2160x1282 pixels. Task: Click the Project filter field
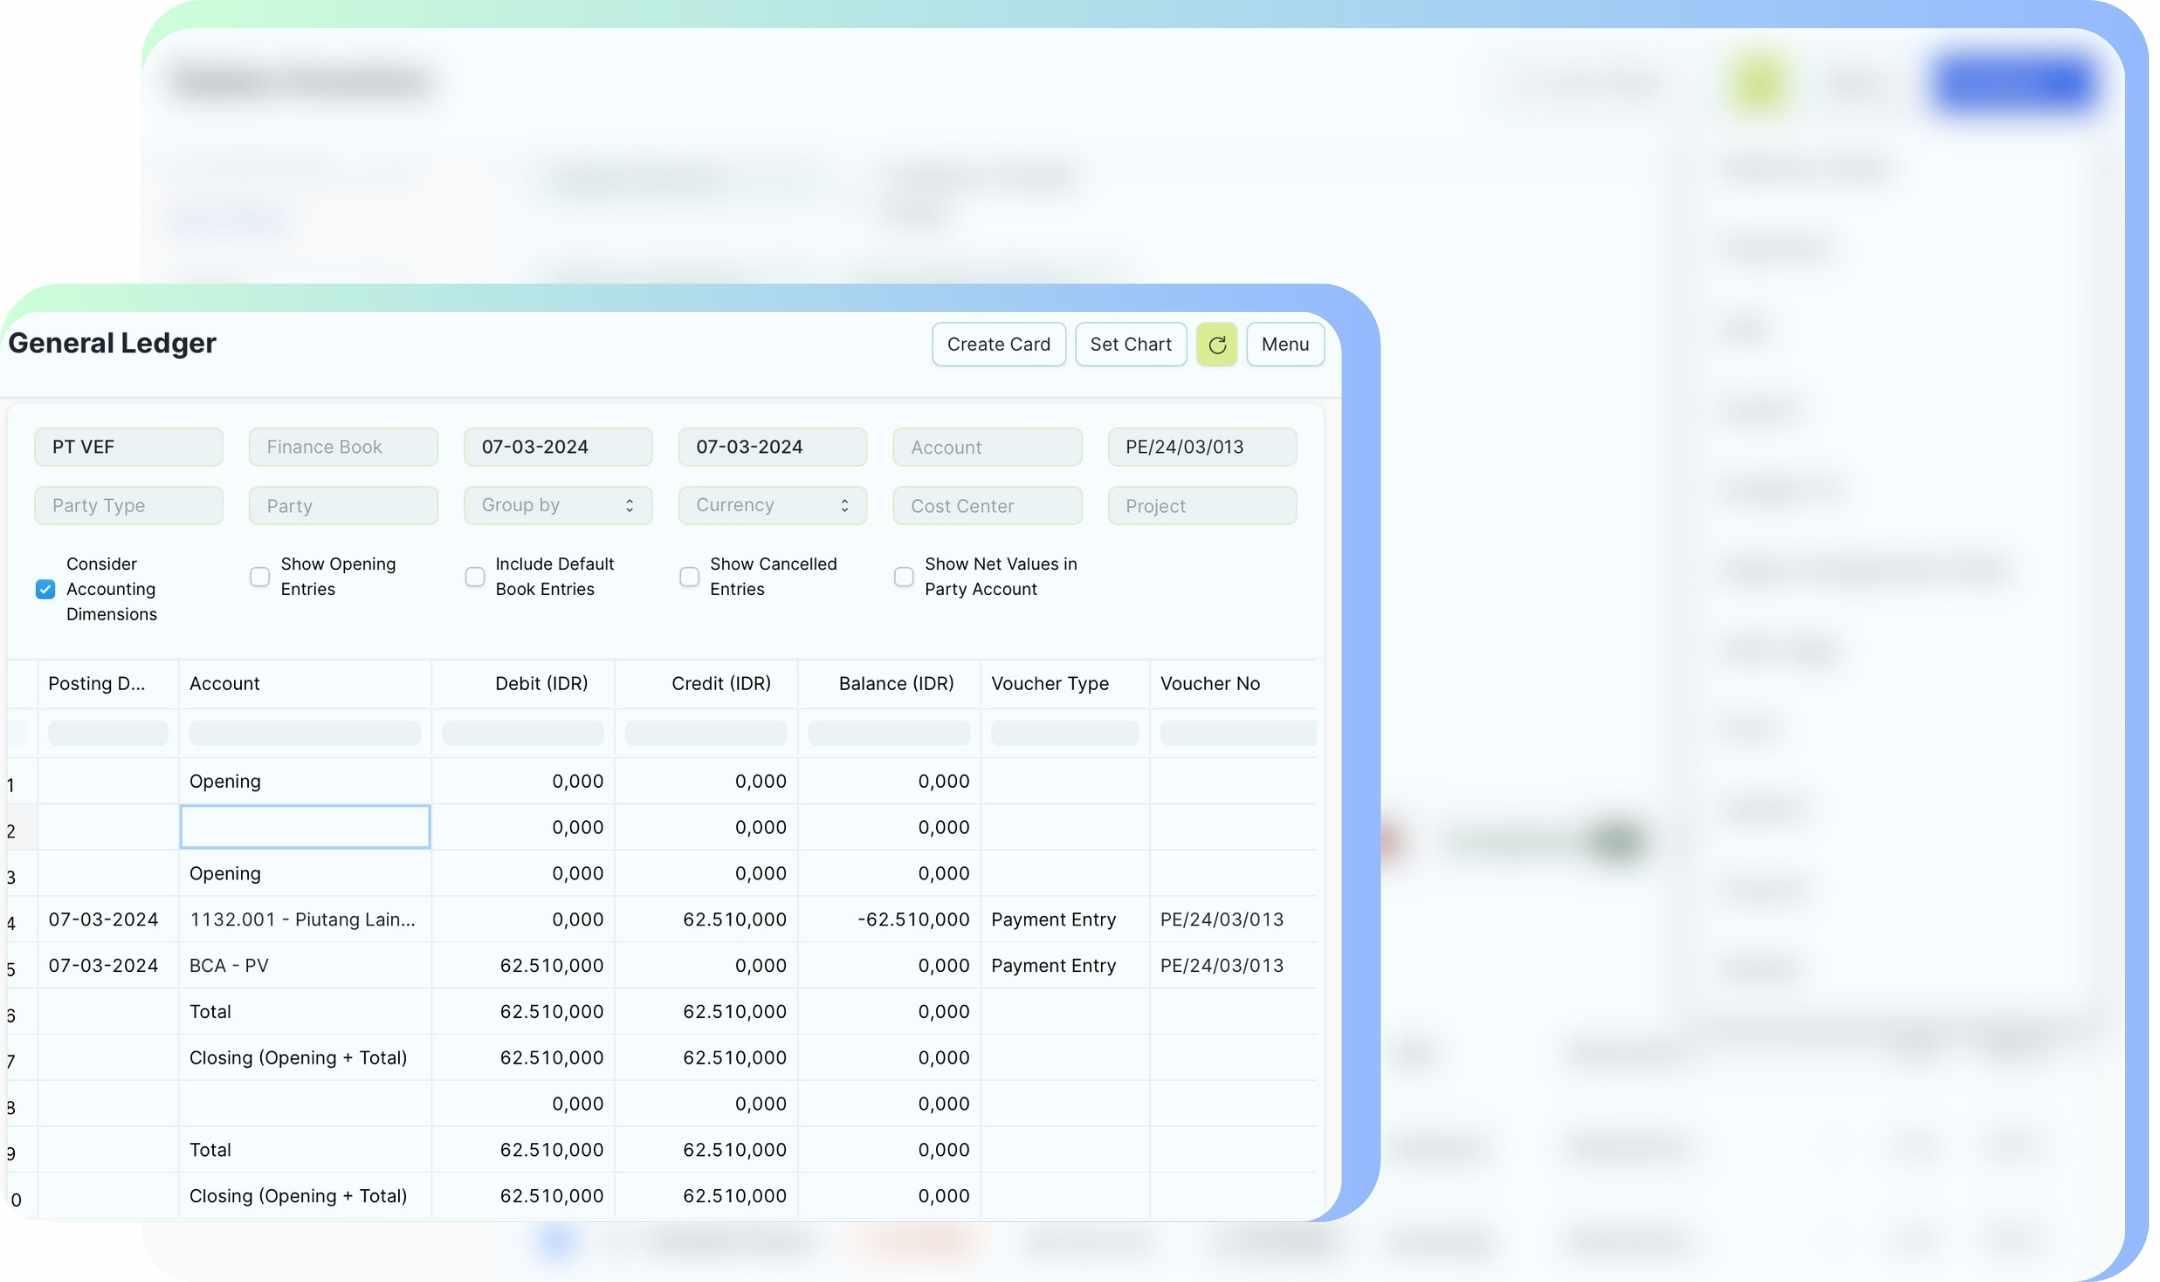pos(1202,505)
